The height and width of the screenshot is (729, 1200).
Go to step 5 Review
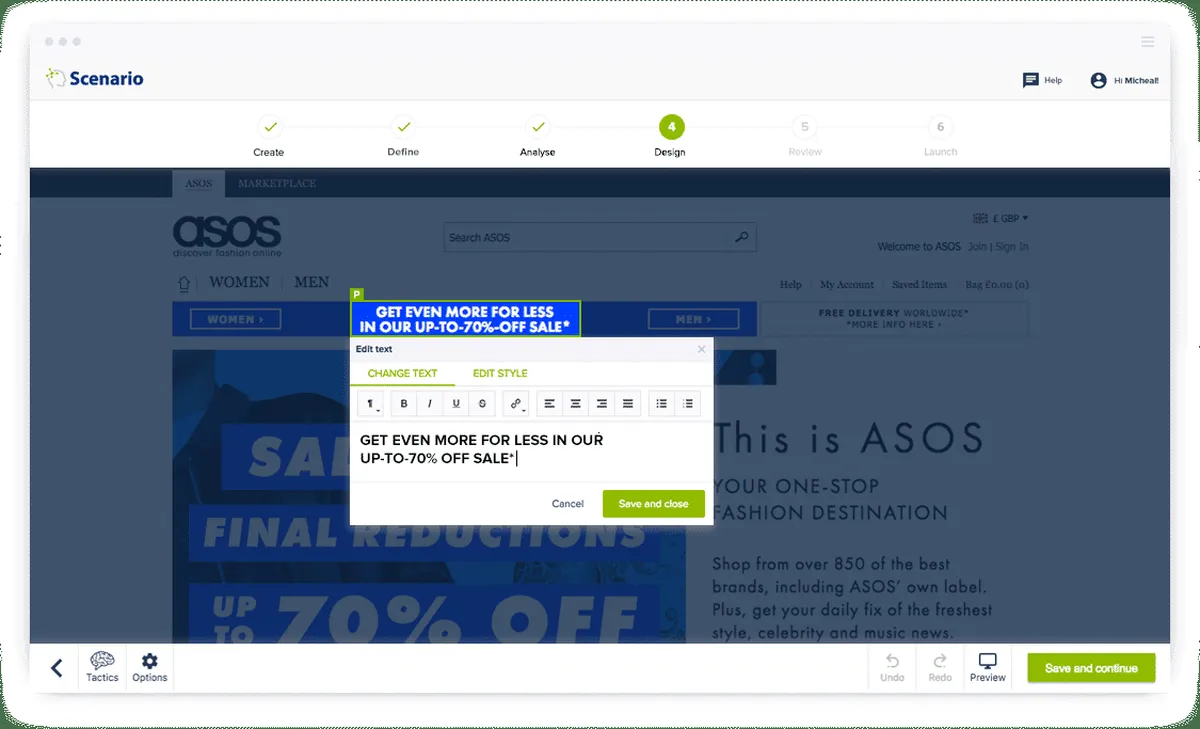pos(805,137)
